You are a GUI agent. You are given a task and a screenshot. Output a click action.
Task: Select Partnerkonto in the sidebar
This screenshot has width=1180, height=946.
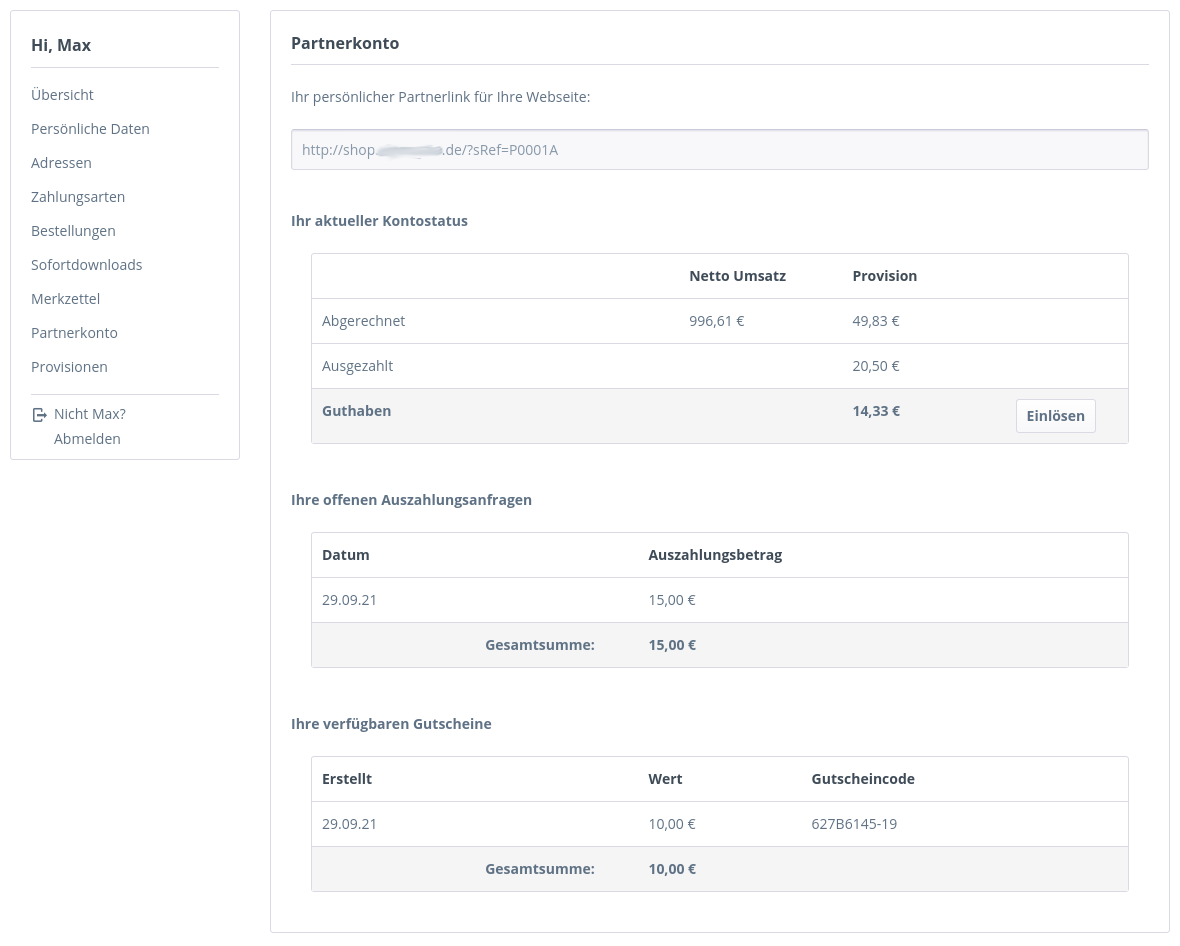coord(74,333)
